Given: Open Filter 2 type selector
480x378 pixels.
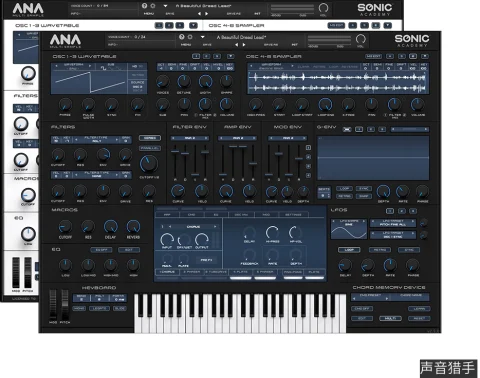Looking at the screenshot, I should pos(96,174).
